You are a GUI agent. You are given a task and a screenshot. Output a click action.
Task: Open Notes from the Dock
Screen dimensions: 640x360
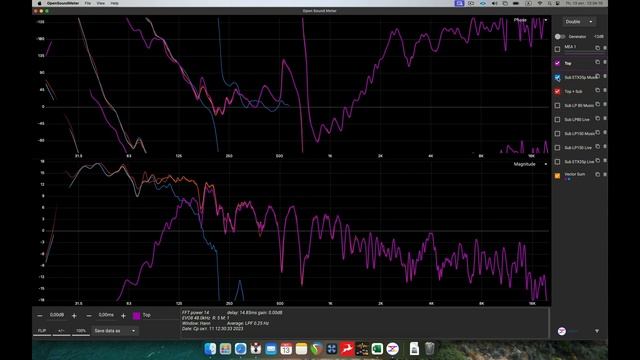click(x=301, y=349)
